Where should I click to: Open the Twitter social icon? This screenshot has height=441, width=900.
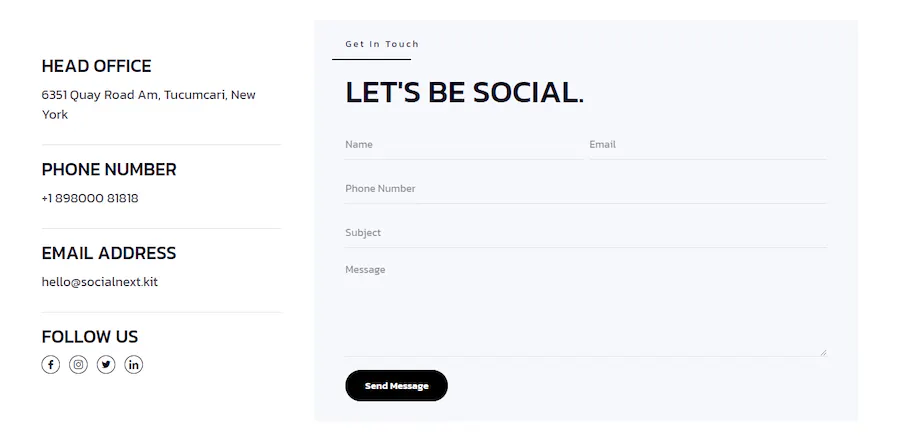pos(106,365)
